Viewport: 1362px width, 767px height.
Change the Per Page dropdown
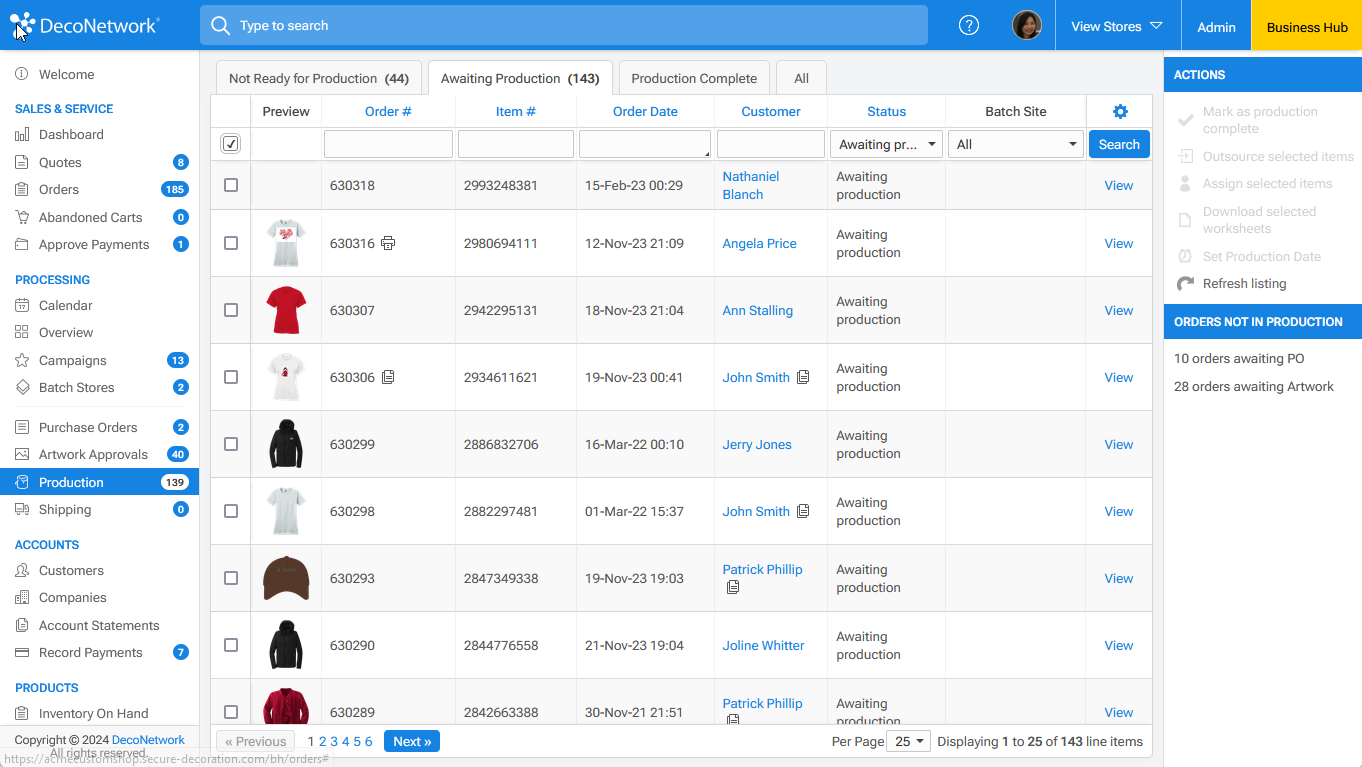pyautogui.click(x=908, y=741)
